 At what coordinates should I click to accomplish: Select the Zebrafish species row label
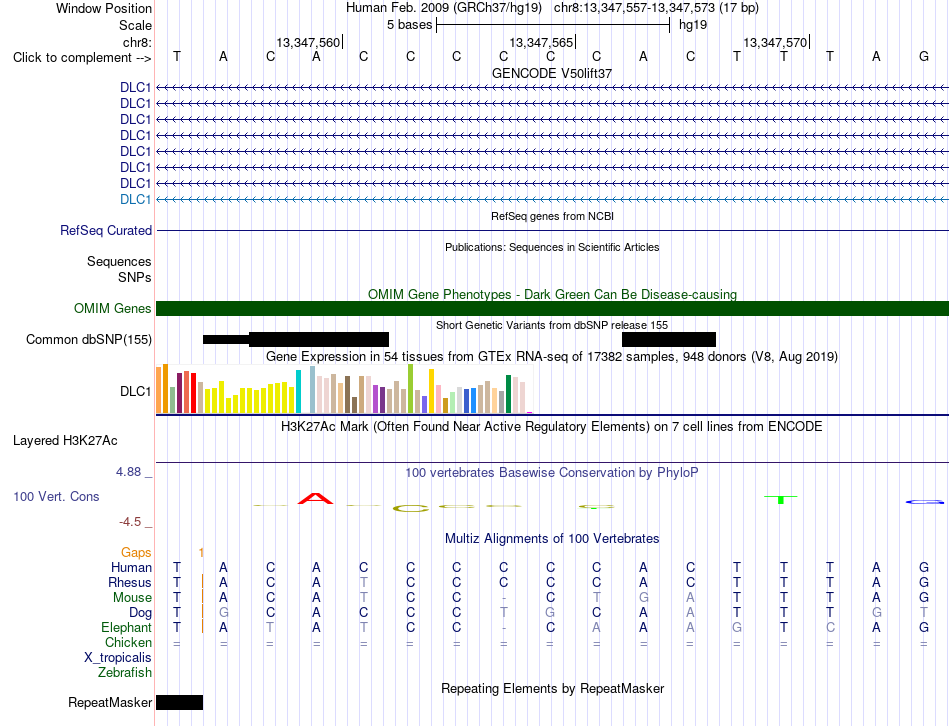(x=125, y=672)
